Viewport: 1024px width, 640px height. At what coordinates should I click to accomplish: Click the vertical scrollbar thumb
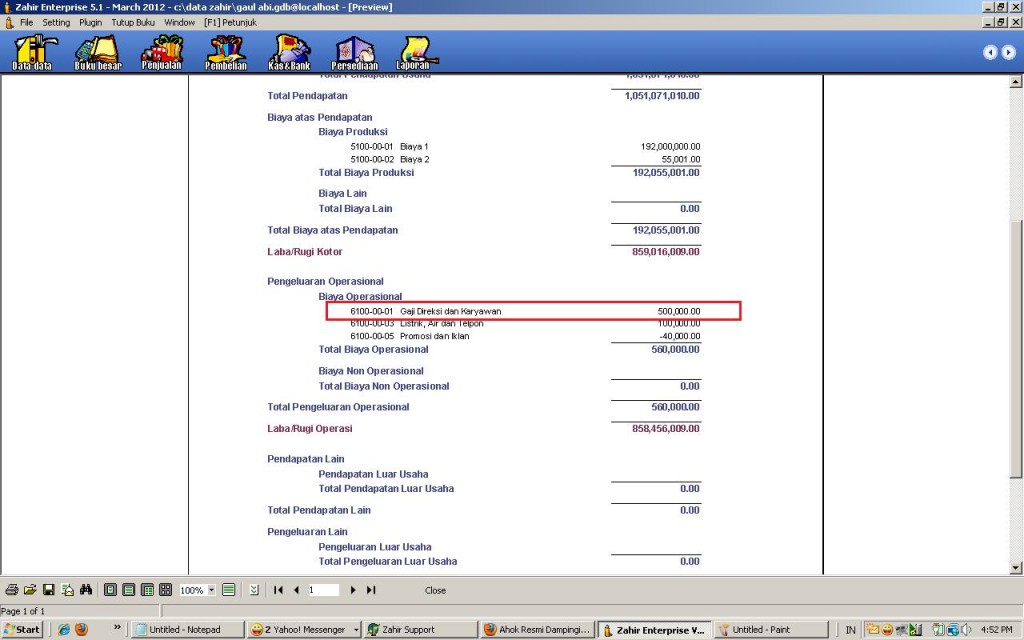pyautogui.click(x=1016, y=349)
